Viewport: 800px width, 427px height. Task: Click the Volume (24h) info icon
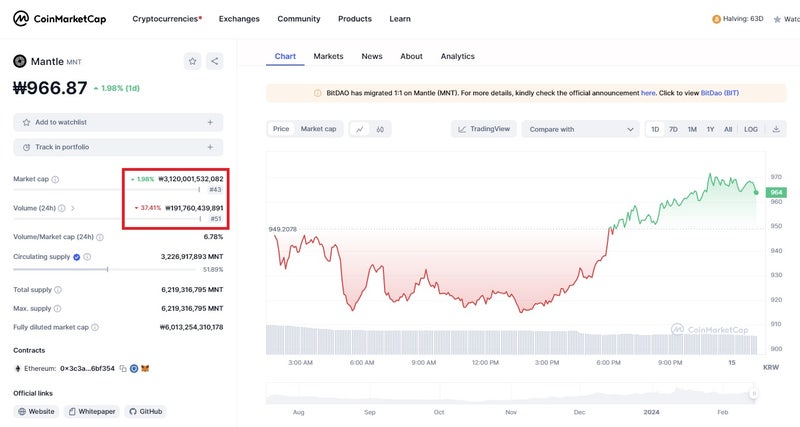point(61,208)
